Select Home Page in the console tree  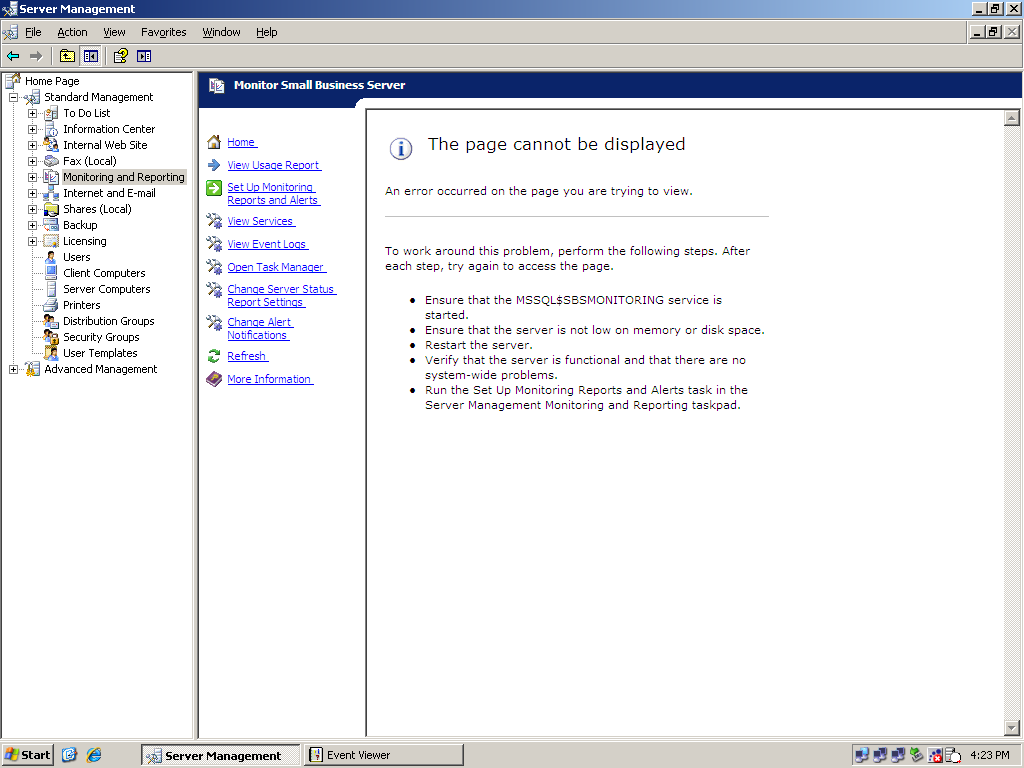(x=52, y=81)
